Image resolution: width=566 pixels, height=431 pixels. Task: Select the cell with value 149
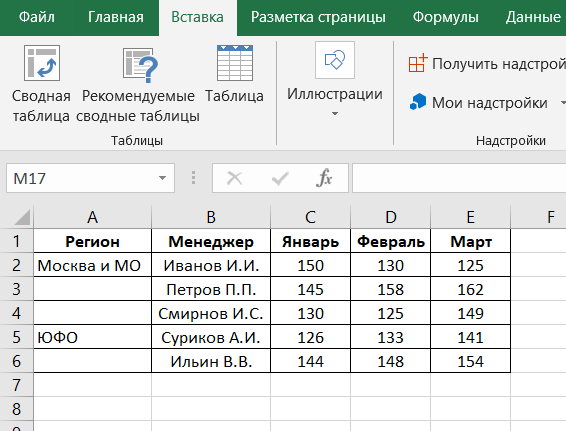[x=470, y=313]
